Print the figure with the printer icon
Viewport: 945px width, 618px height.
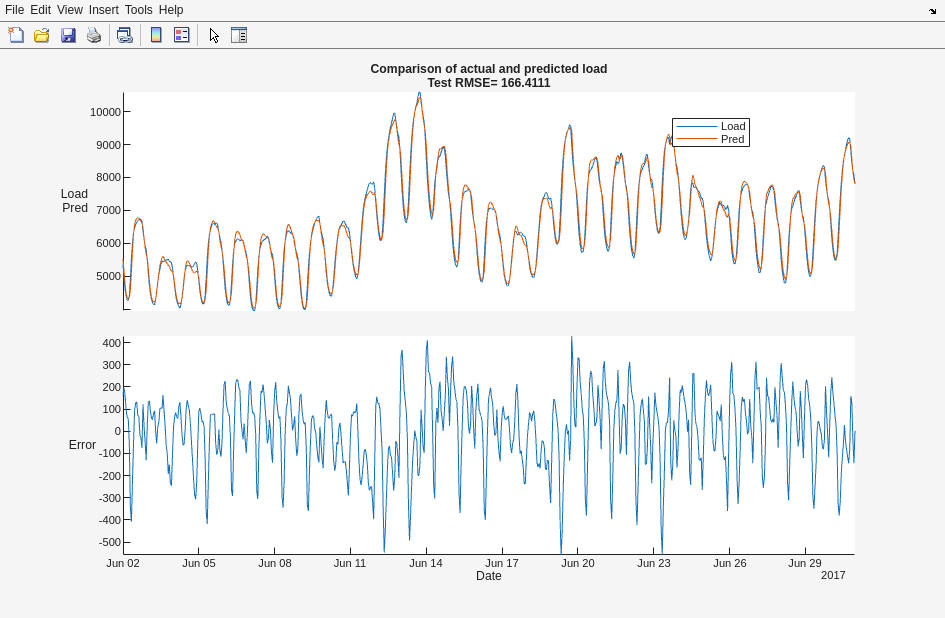click(94, 35)
